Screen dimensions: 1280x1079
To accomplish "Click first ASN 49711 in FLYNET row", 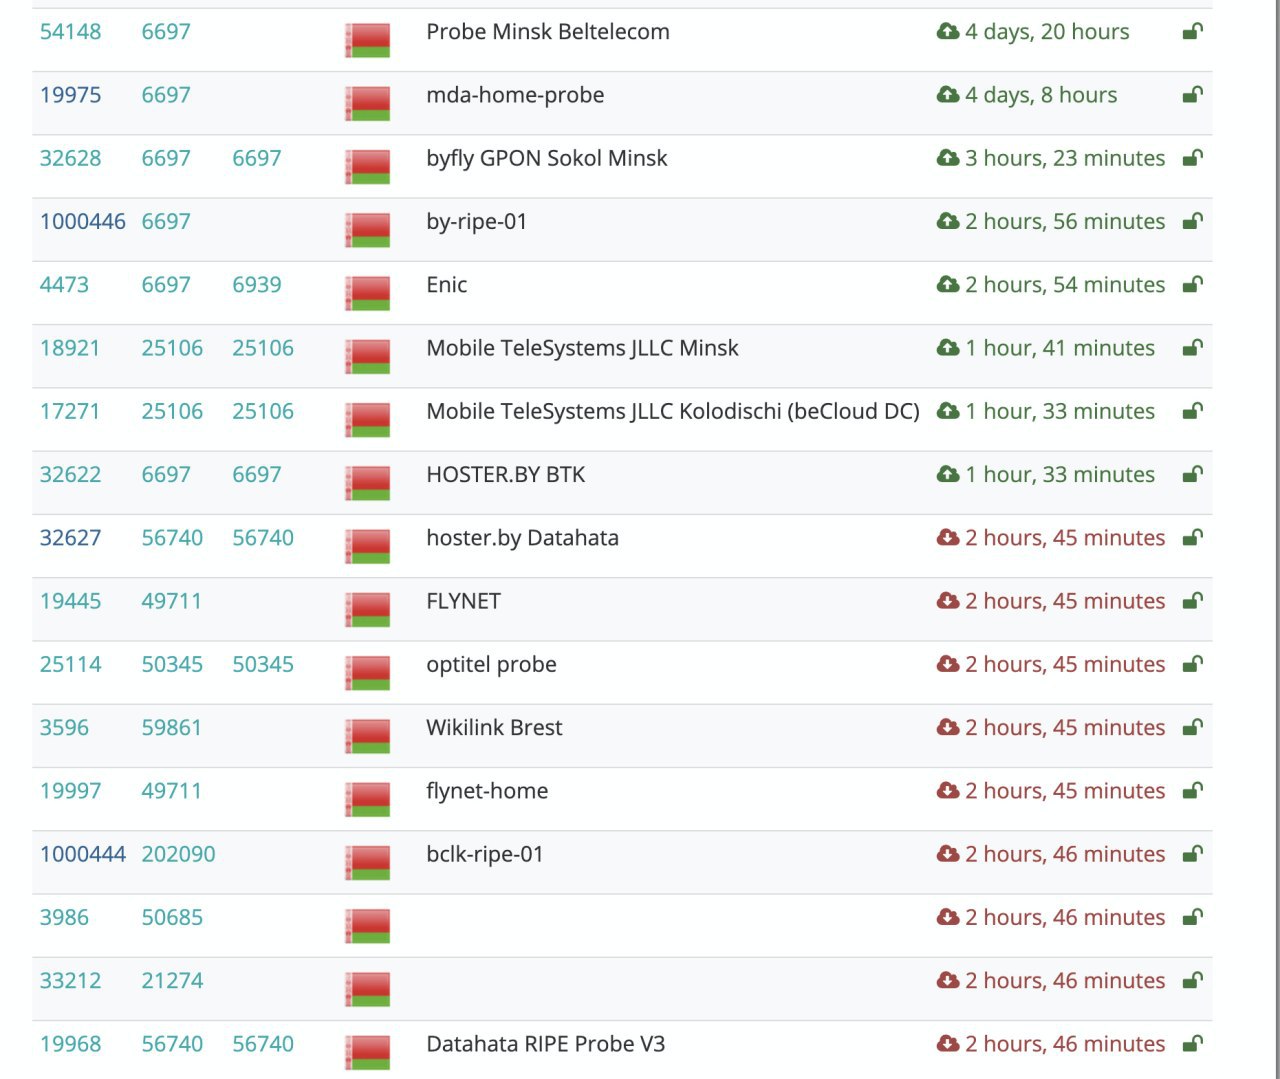I will click(172, 601).
